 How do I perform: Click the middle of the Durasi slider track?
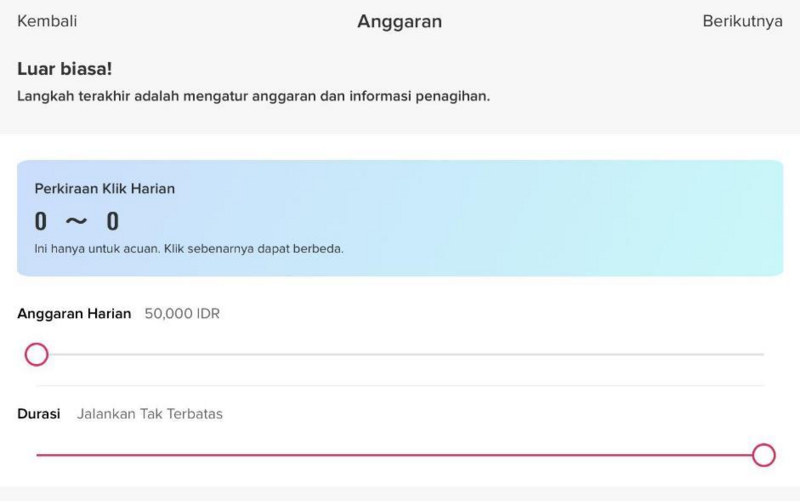pos(400,455)
